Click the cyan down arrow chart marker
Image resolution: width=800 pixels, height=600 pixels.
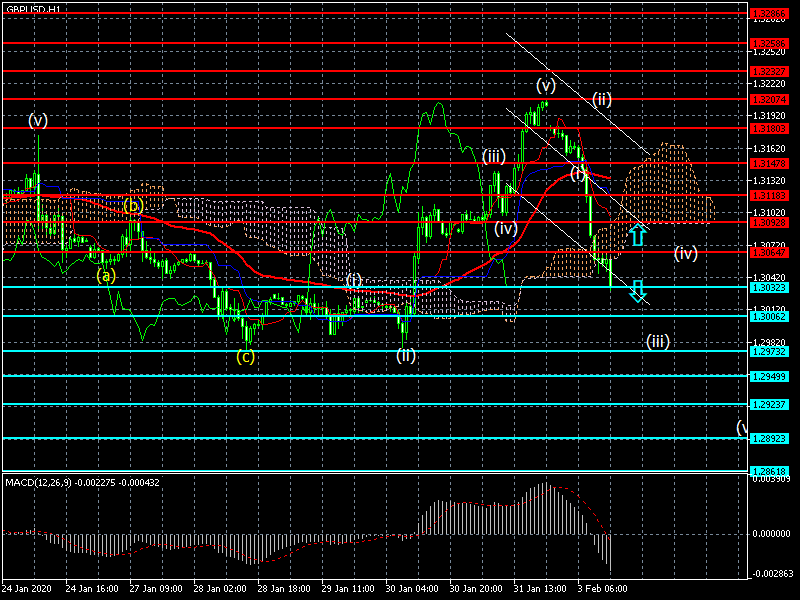point(638,291)
